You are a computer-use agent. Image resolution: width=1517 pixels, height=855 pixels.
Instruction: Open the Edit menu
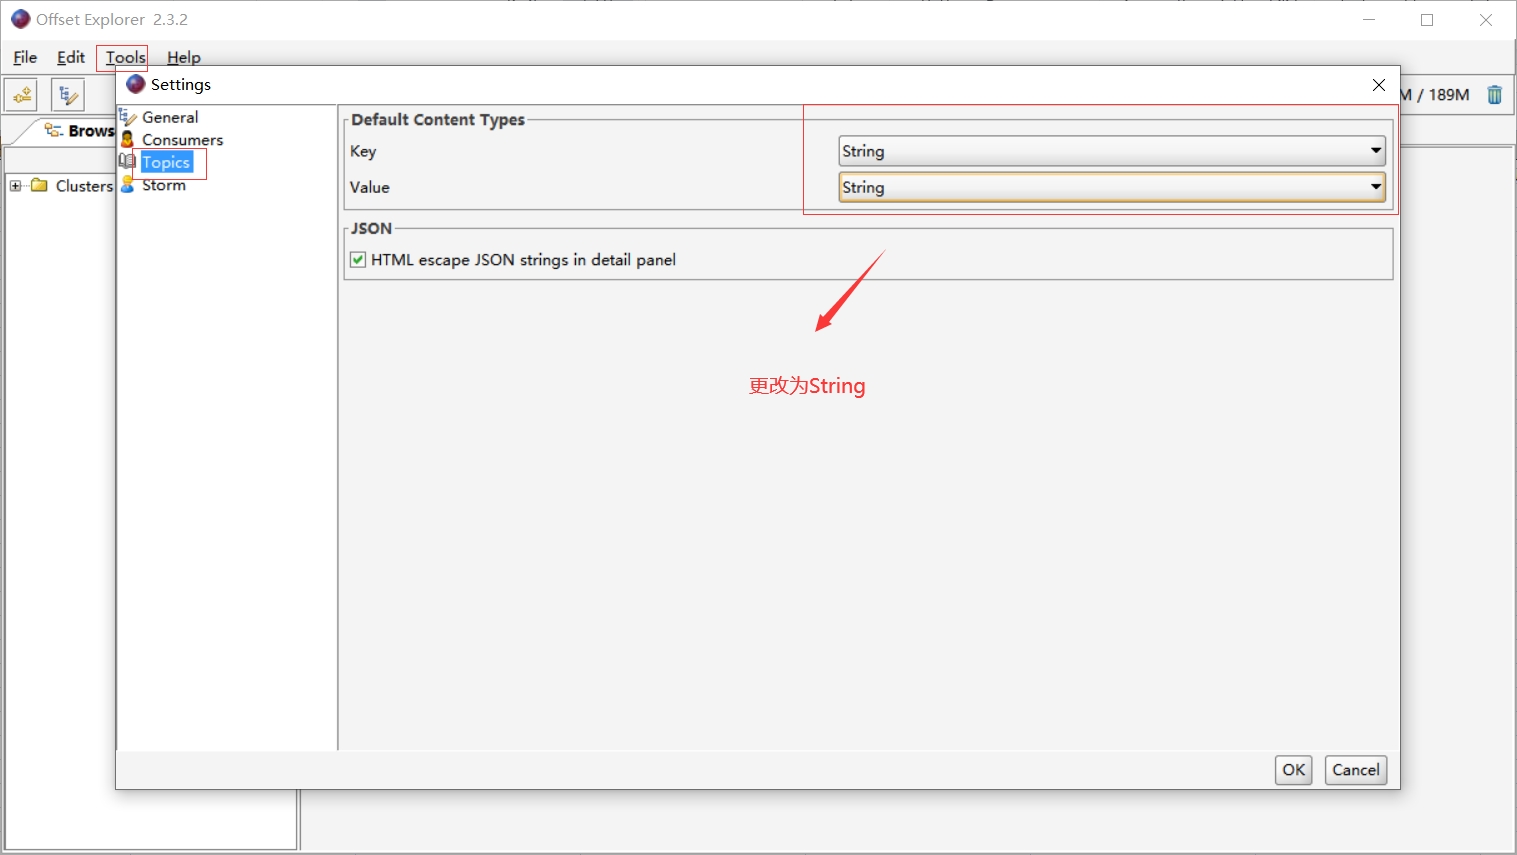[71, 57]
